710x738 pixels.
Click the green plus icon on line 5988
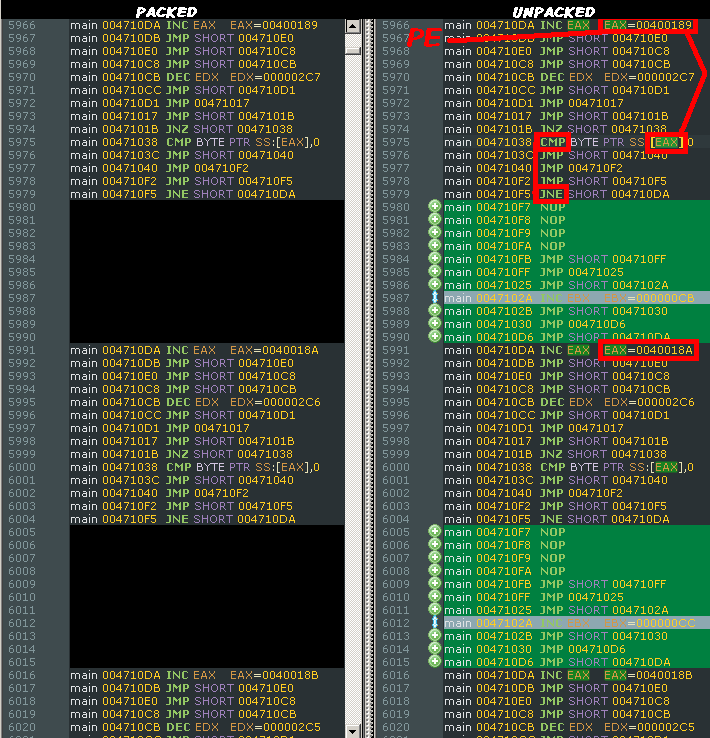tap(435, 311)
